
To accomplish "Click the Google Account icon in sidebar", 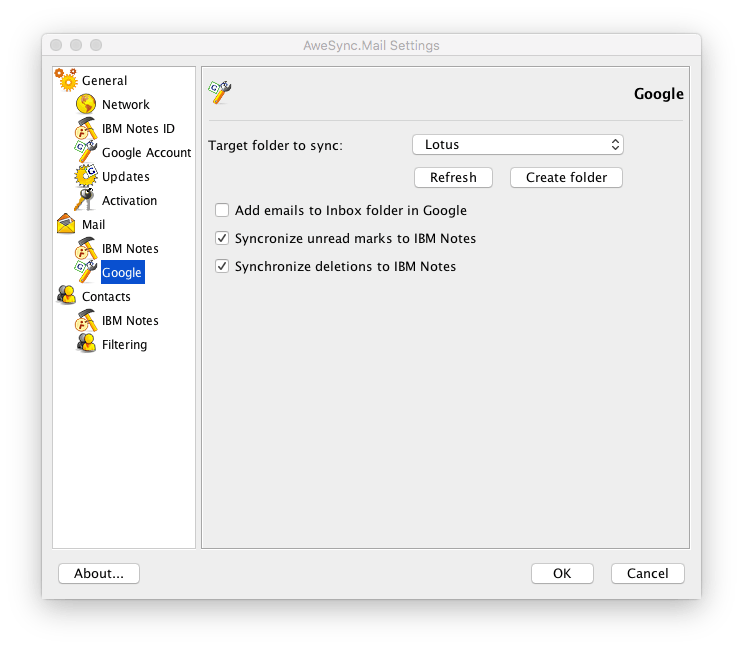I will tap(86, 152).
